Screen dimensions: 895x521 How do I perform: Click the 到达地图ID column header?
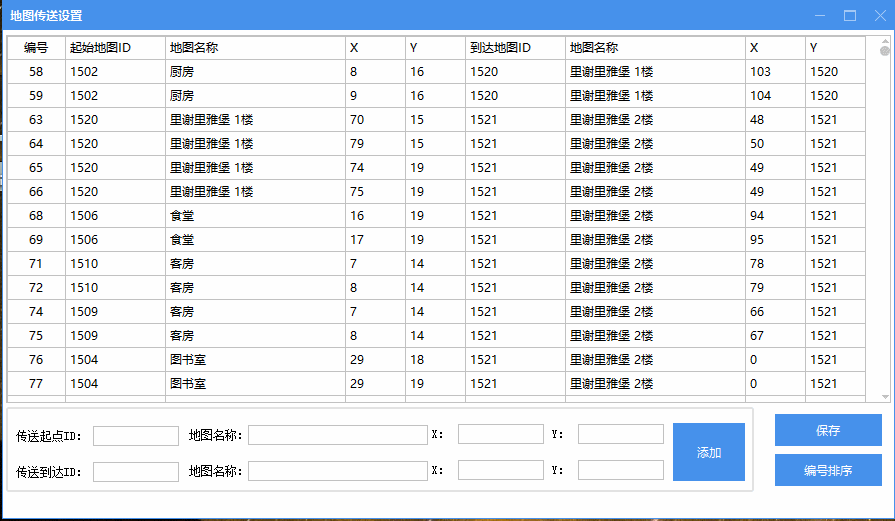point(515,48)
